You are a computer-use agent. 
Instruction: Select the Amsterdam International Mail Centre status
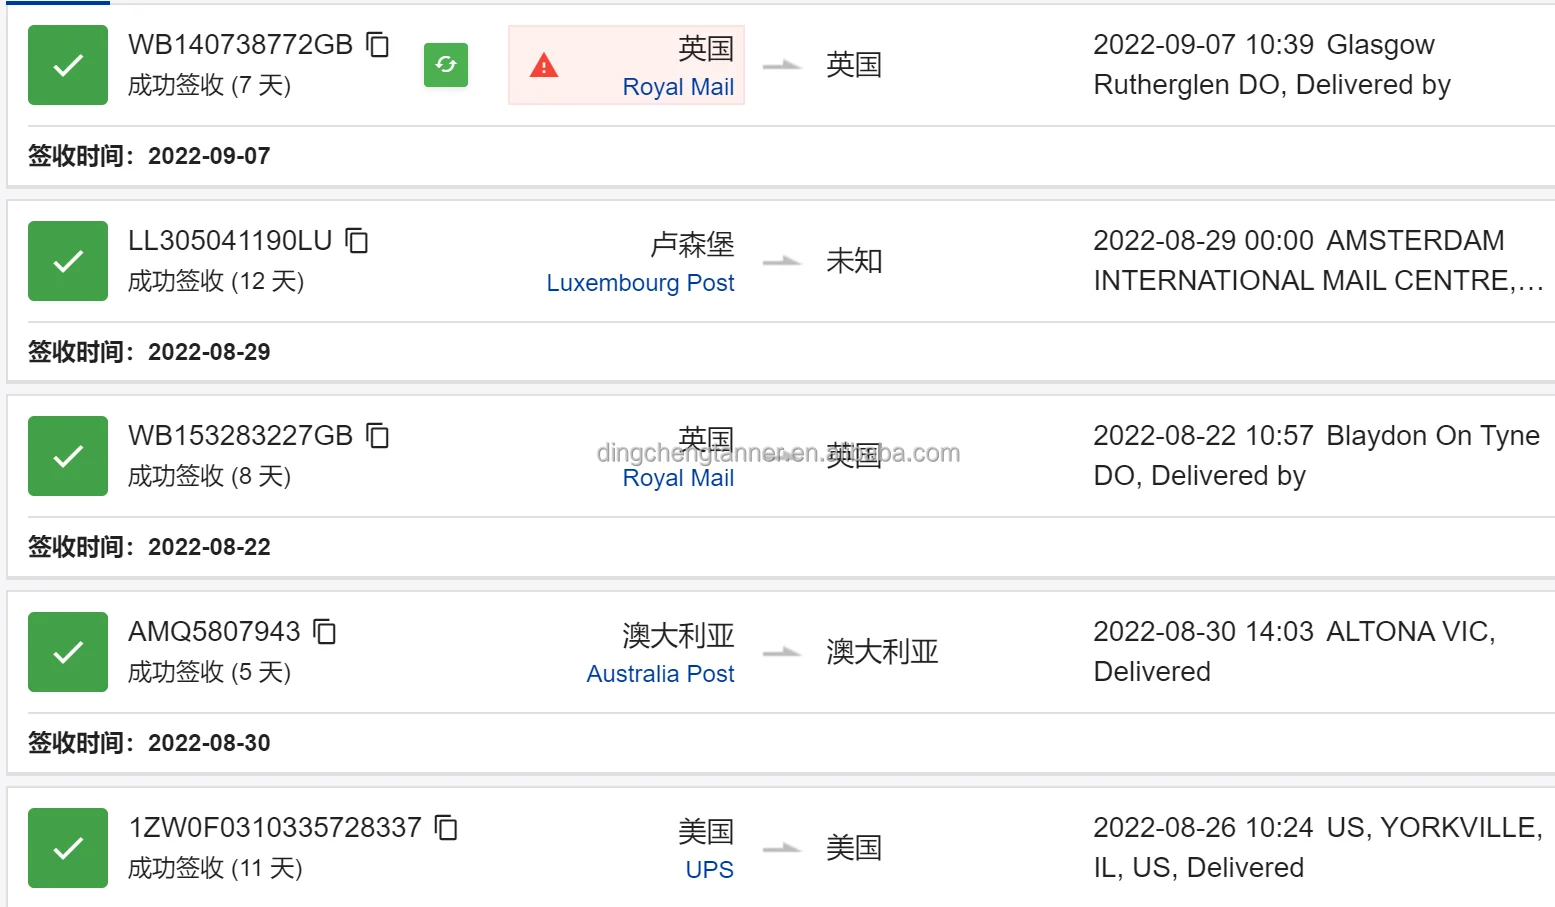[x=1317, y=261]
